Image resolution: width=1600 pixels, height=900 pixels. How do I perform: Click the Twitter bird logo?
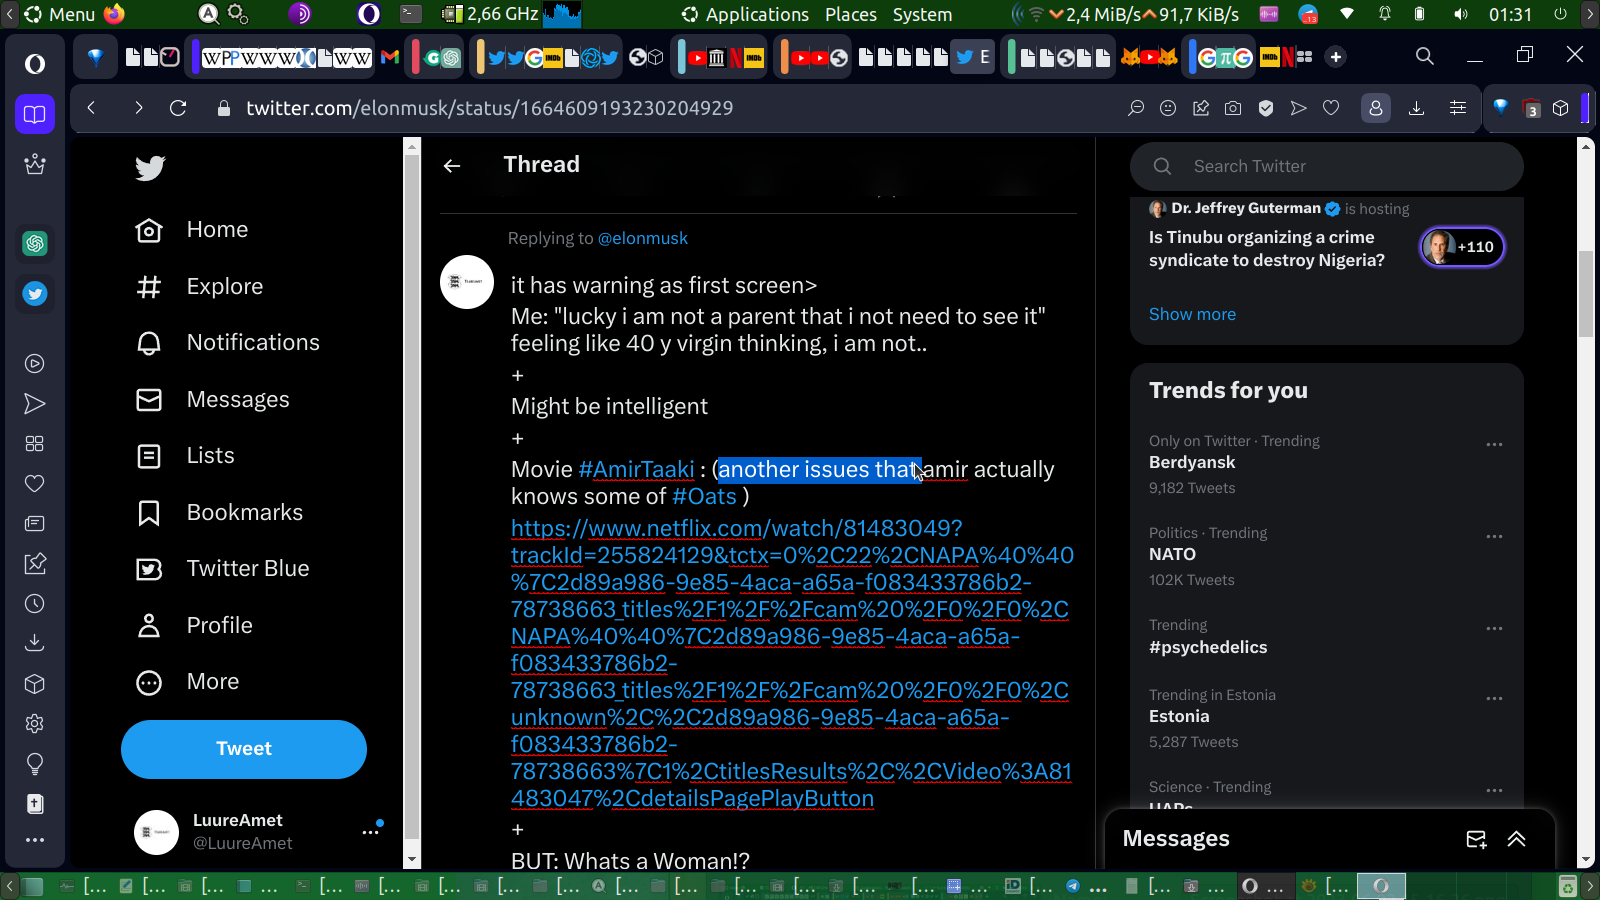coord(150,168)
